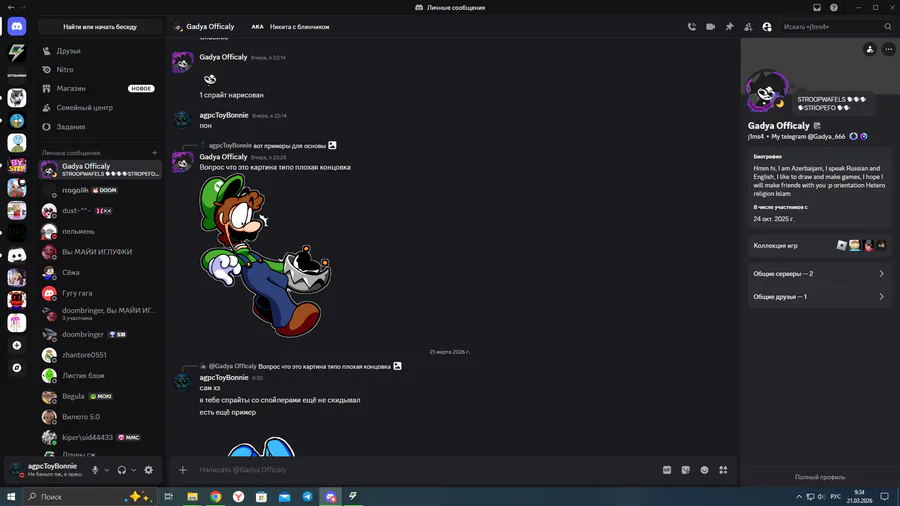This screenshot has width=900, height=506.
Task: Open the Discord inbox icon
Action: point(817,7)
